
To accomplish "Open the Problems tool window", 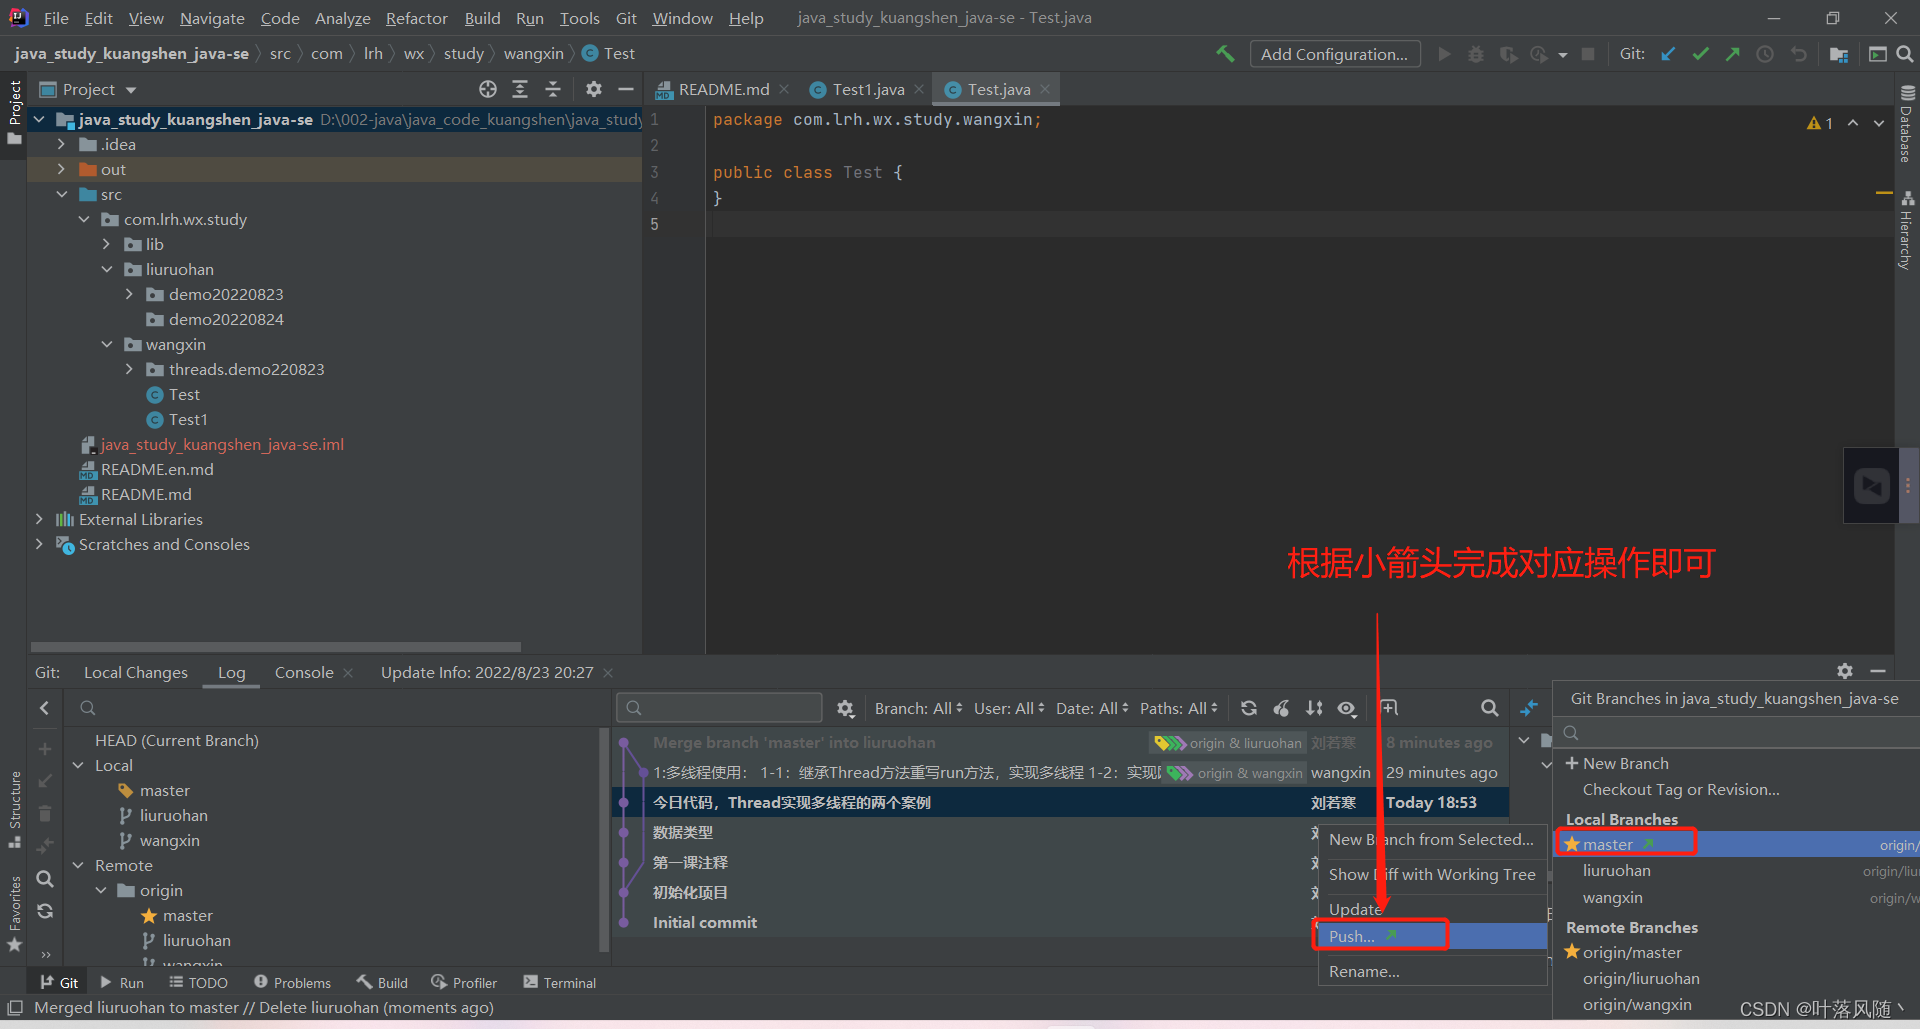I will click(292, 983).
